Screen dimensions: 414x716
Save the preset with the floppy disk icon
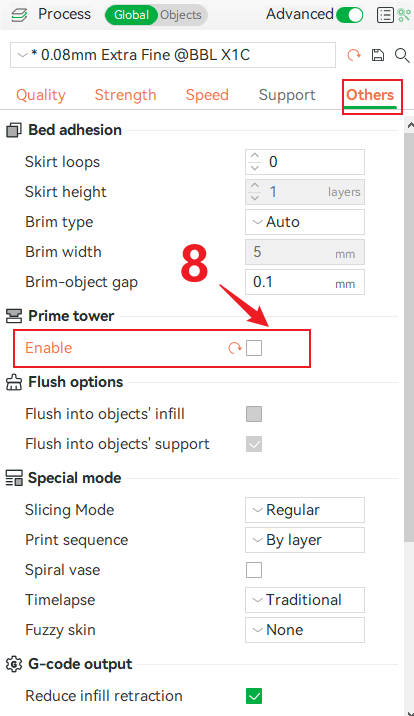377,55
